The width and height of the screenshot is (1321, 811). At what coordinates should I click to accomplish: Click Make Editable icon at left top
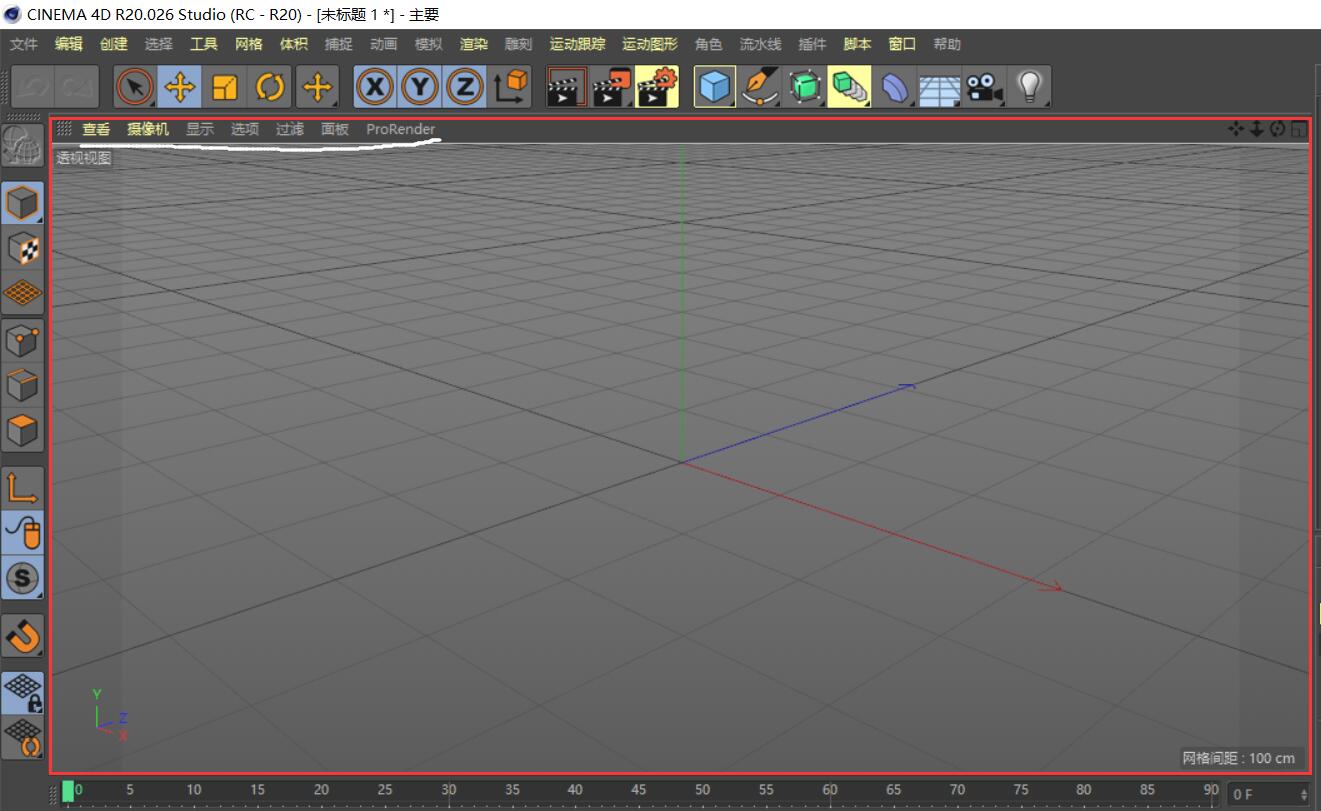[x=22, y=148]
